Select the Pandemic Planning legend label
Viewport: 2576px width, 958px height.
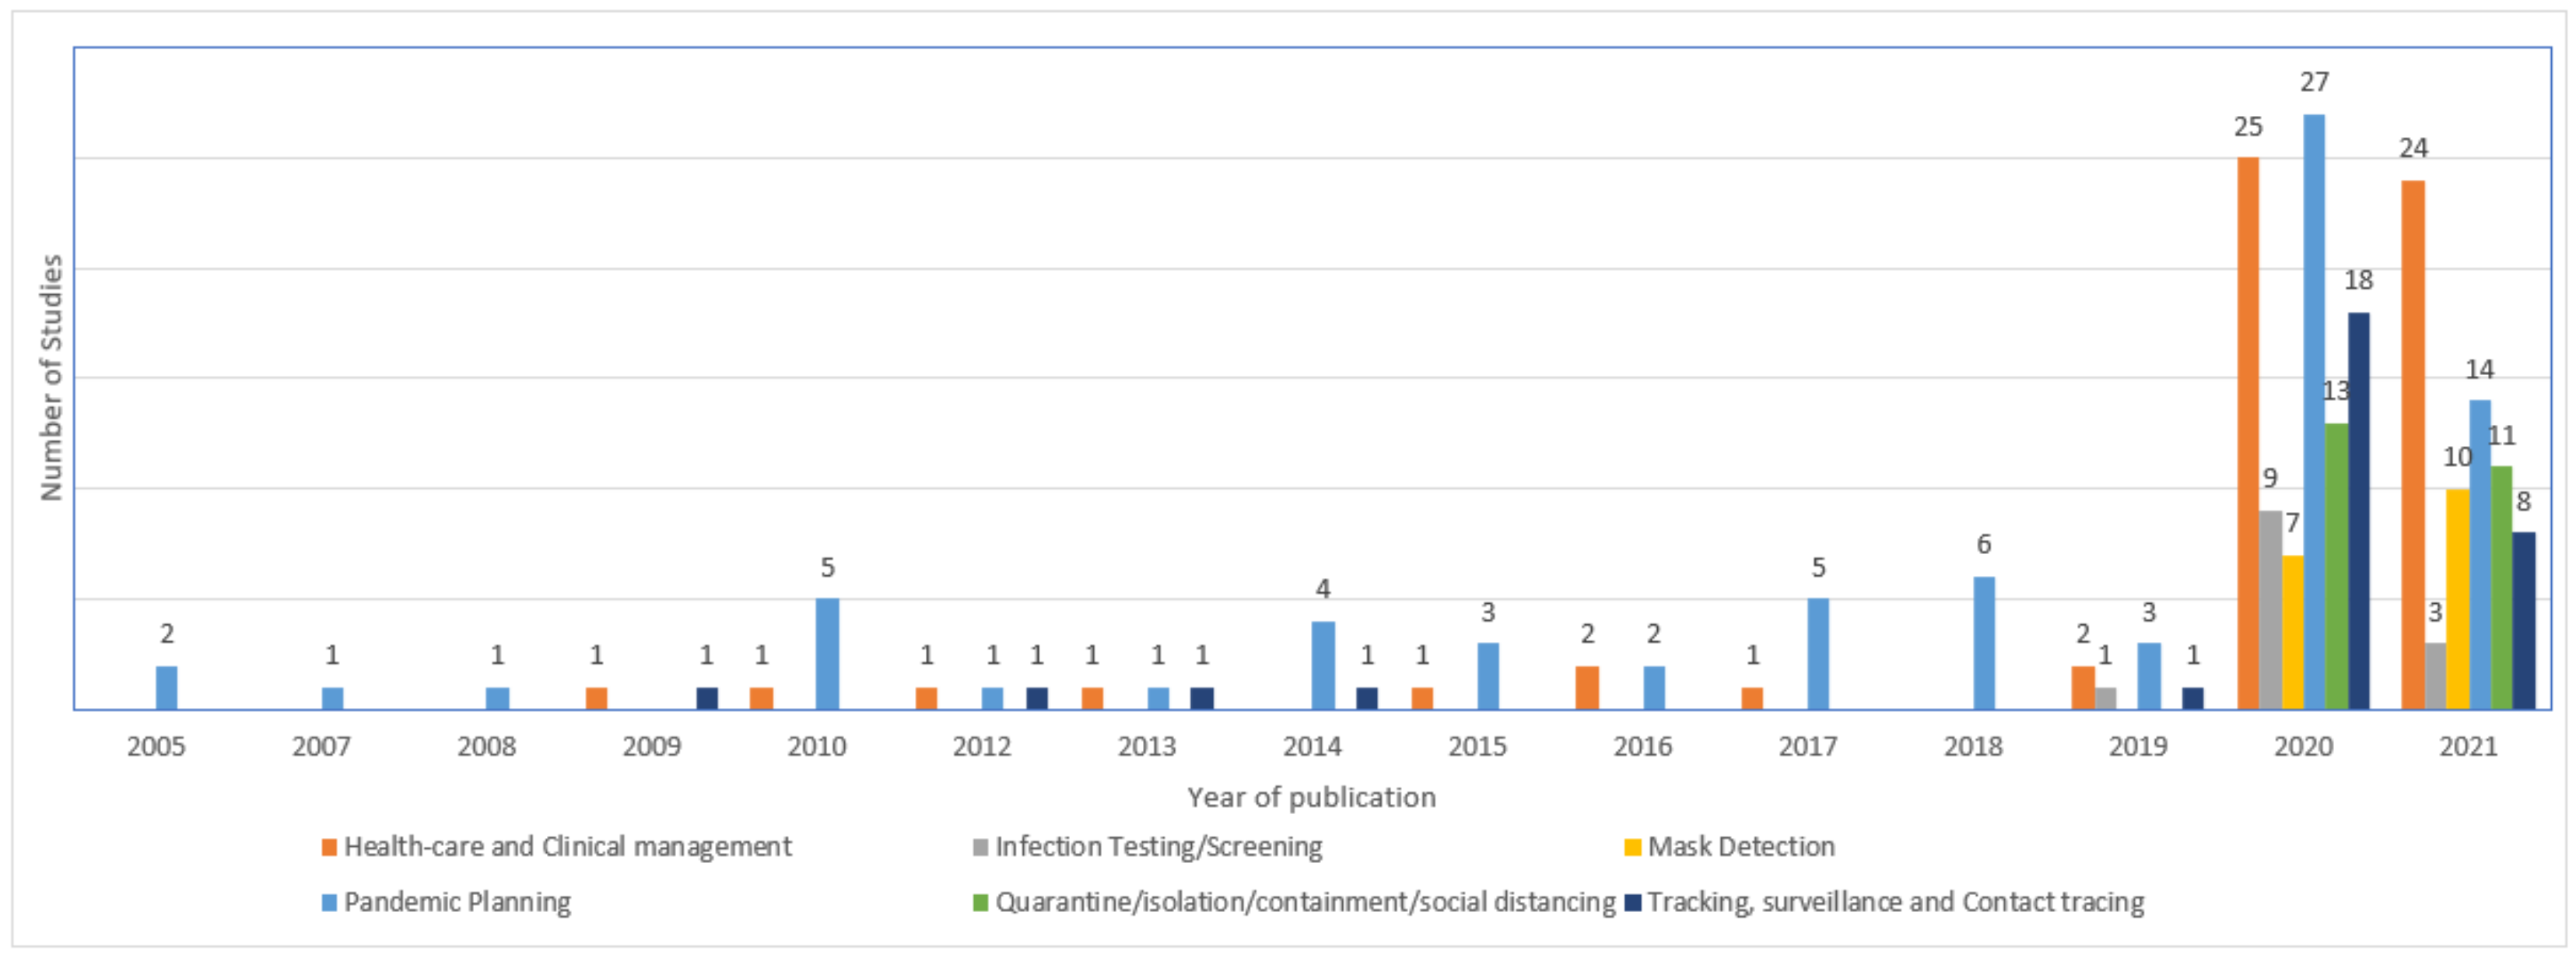click(457, 902)
